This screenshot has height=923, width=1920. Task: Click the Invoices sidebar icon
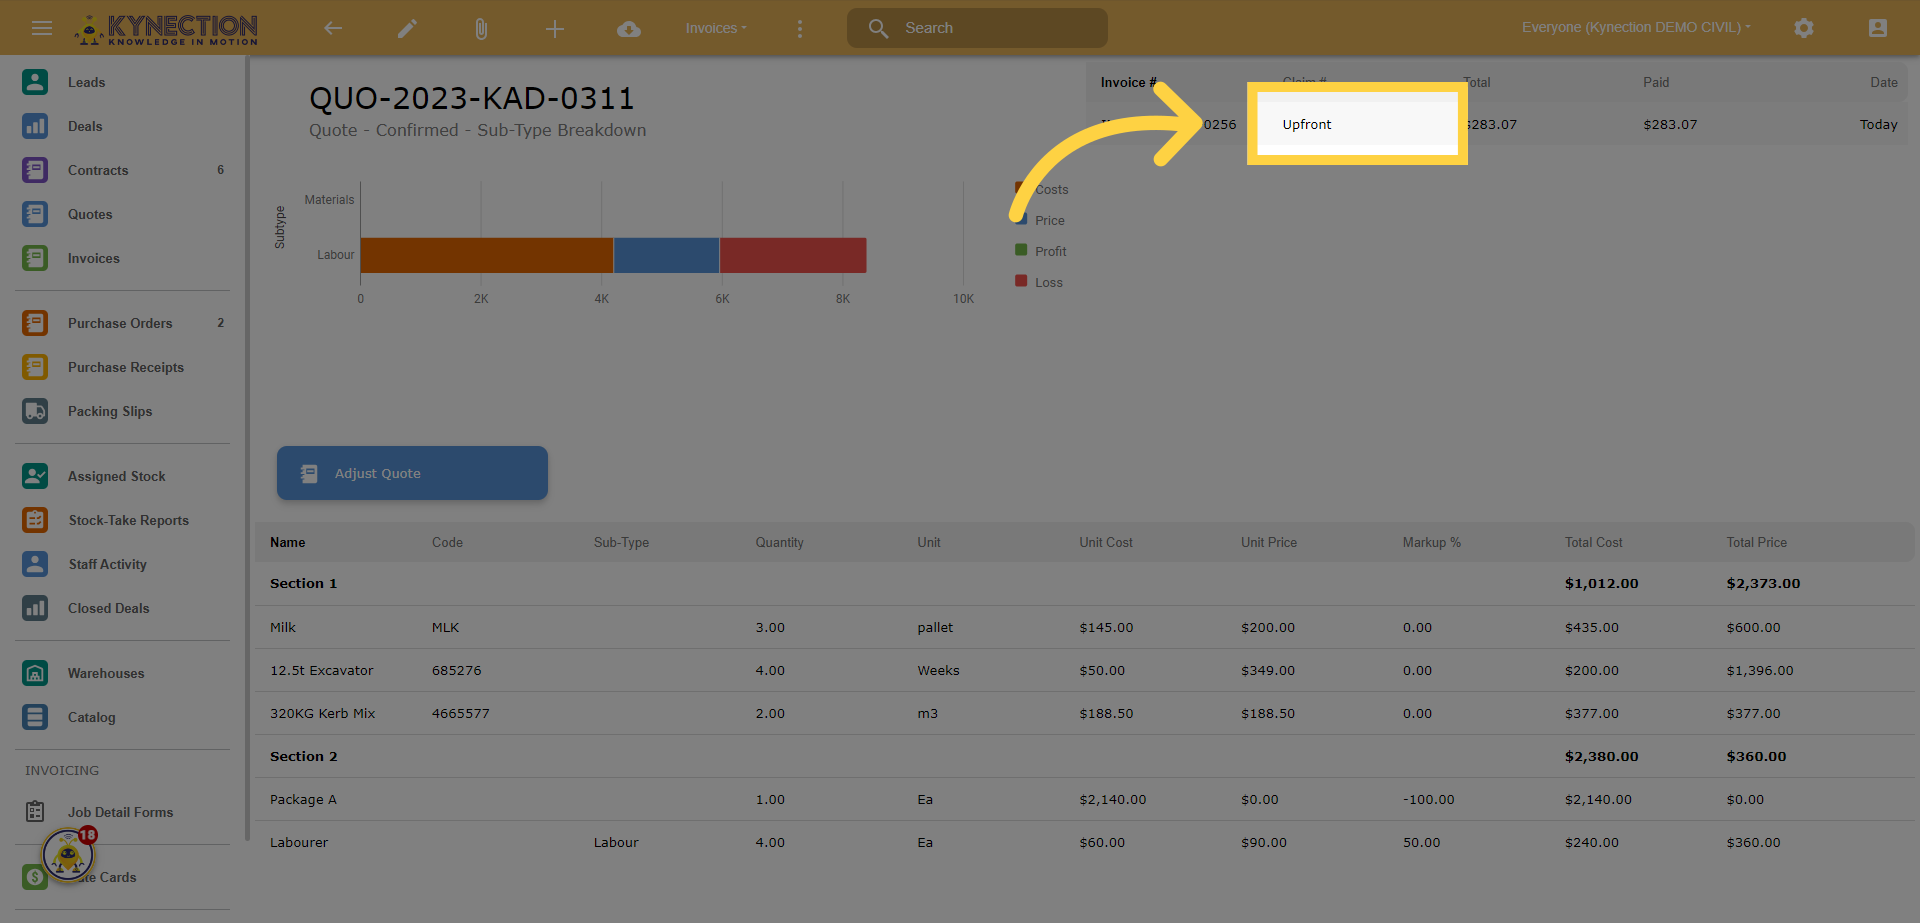point(35,258)
